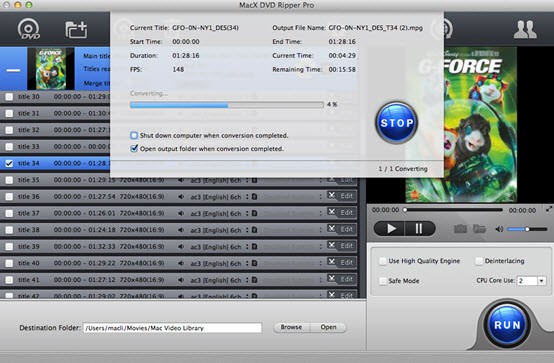Click the audio speaker icon on title 38
Viewport: 554px width, 363px height.
click(181, 230)
